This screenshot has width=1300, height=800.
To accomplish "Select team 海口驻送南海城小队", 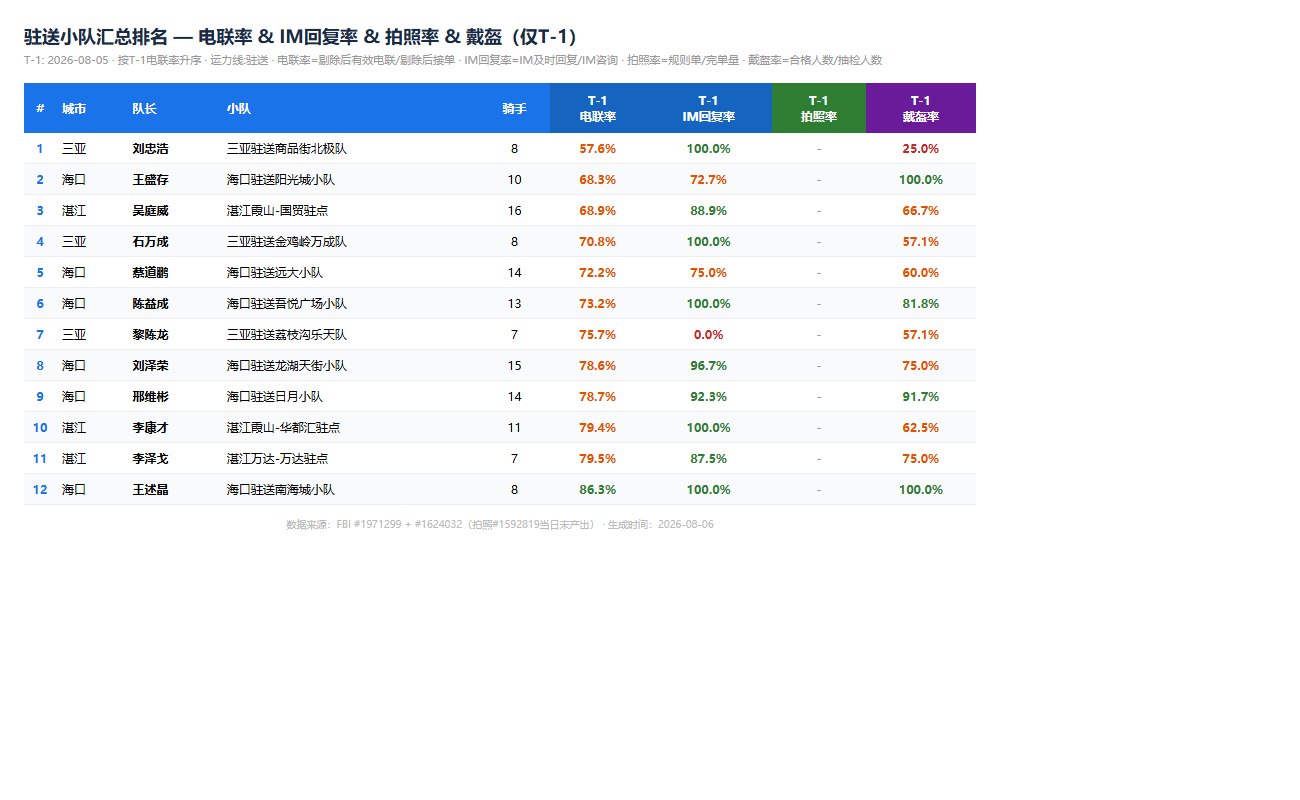I will coord(281,490).
